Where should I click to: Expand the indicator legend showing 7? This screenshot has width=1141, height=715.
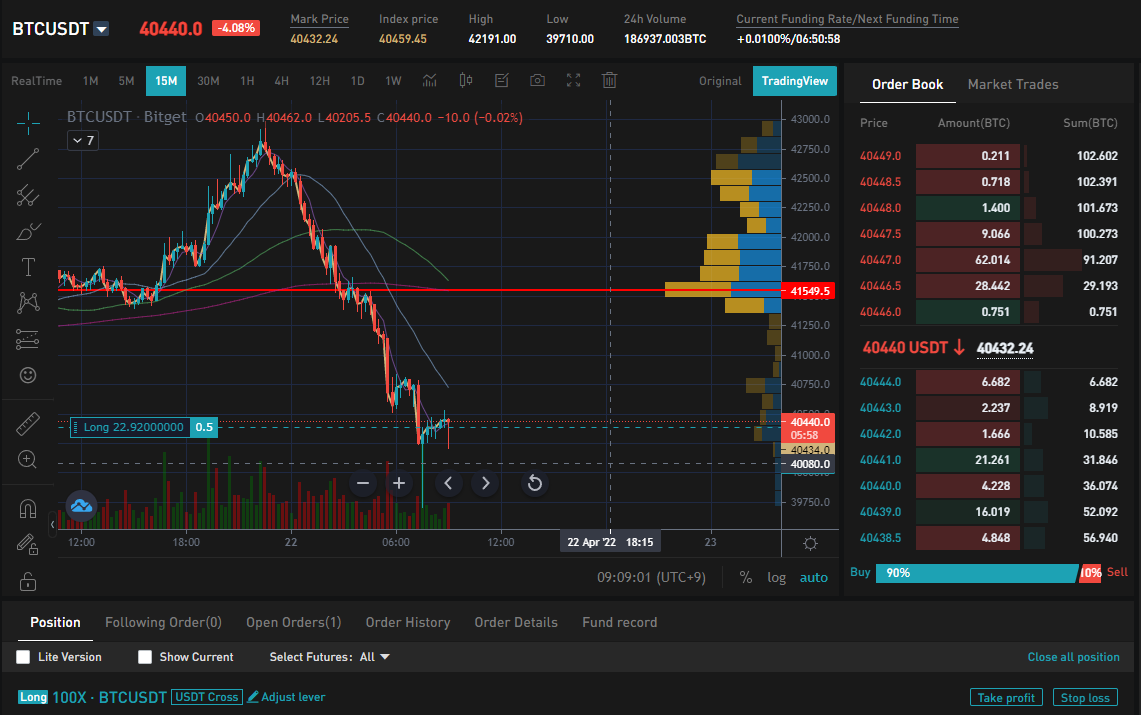click(83, 140)
